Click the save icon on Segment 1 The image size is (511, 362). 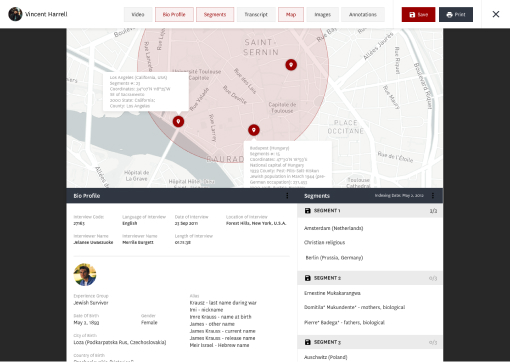point(307,211)
